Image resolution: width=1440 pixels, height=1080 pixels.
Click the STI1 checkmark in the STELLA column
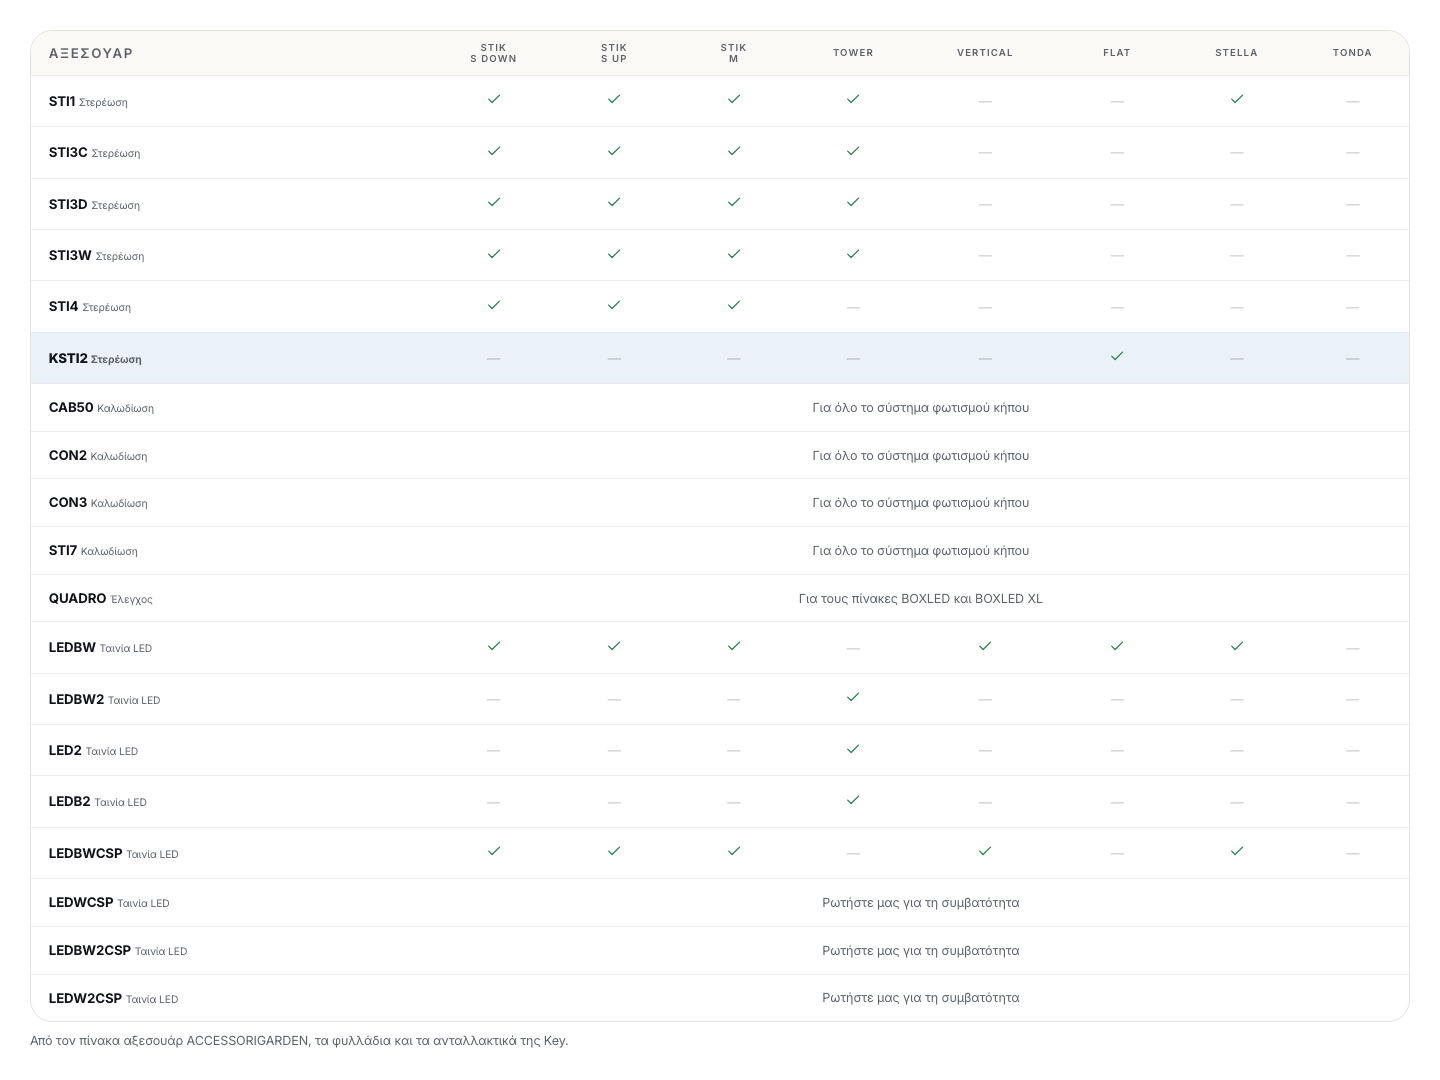pyautogui.click(x=1237, y=99)
